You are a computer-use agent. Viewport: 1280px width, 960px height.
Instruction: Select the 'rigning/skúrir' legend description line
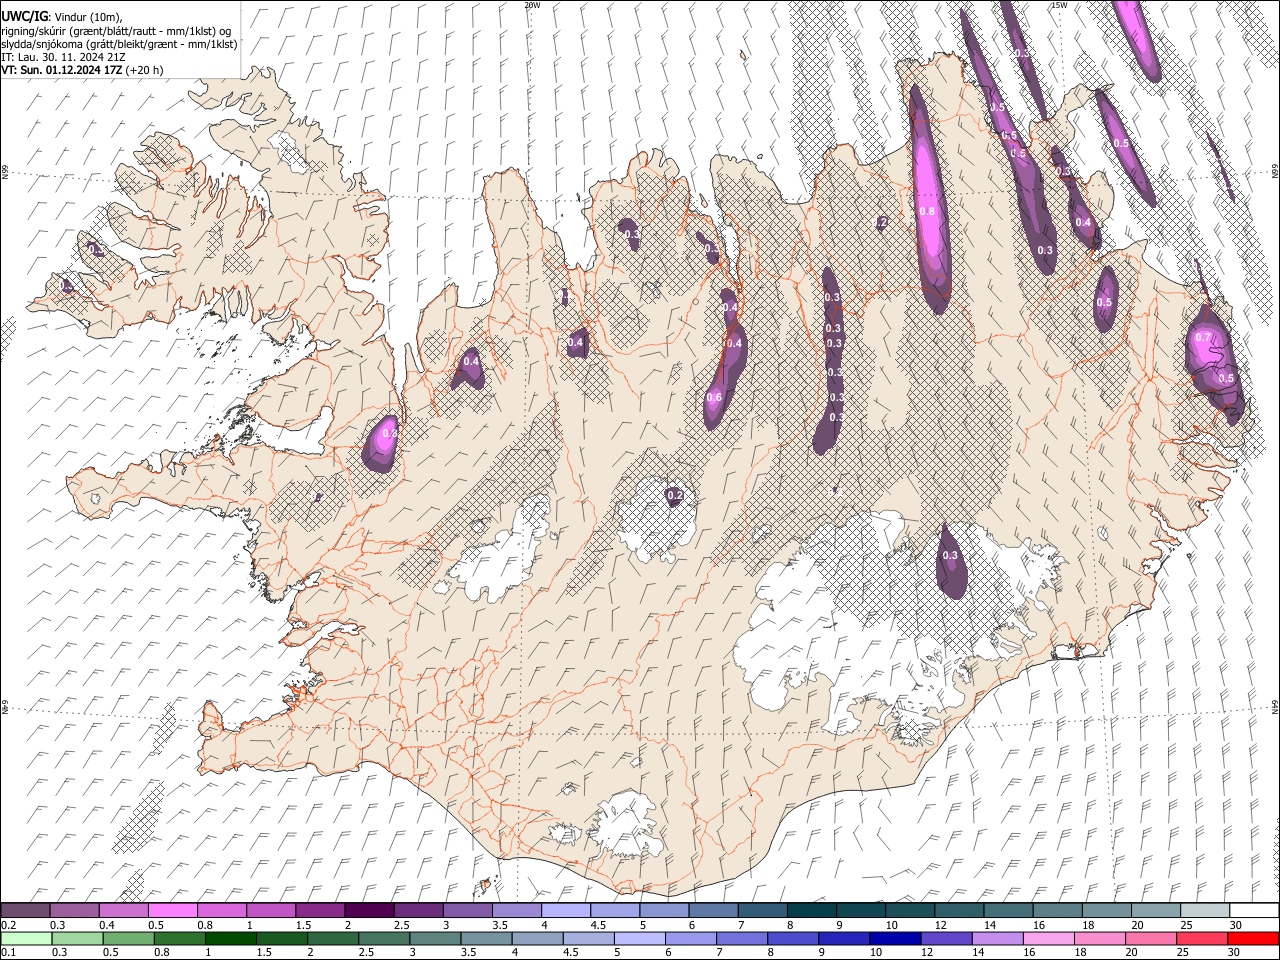tap(117, 31)
